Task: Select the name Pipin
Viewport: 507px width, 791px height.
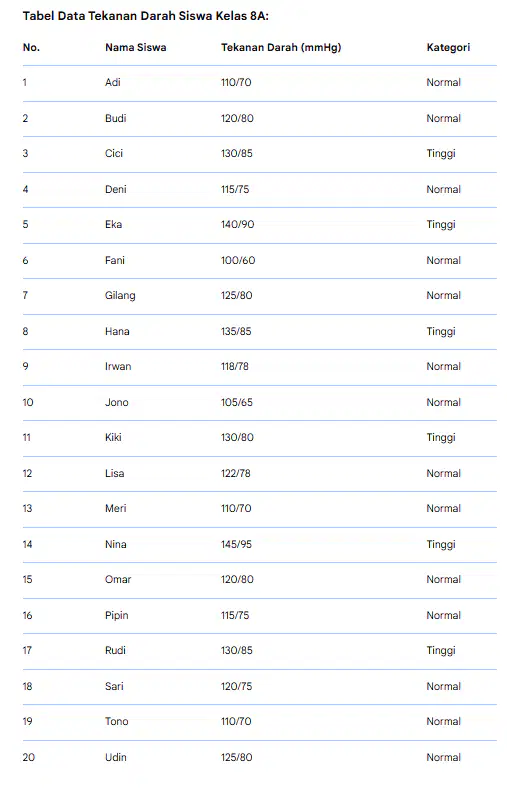Action: (117, 615)
